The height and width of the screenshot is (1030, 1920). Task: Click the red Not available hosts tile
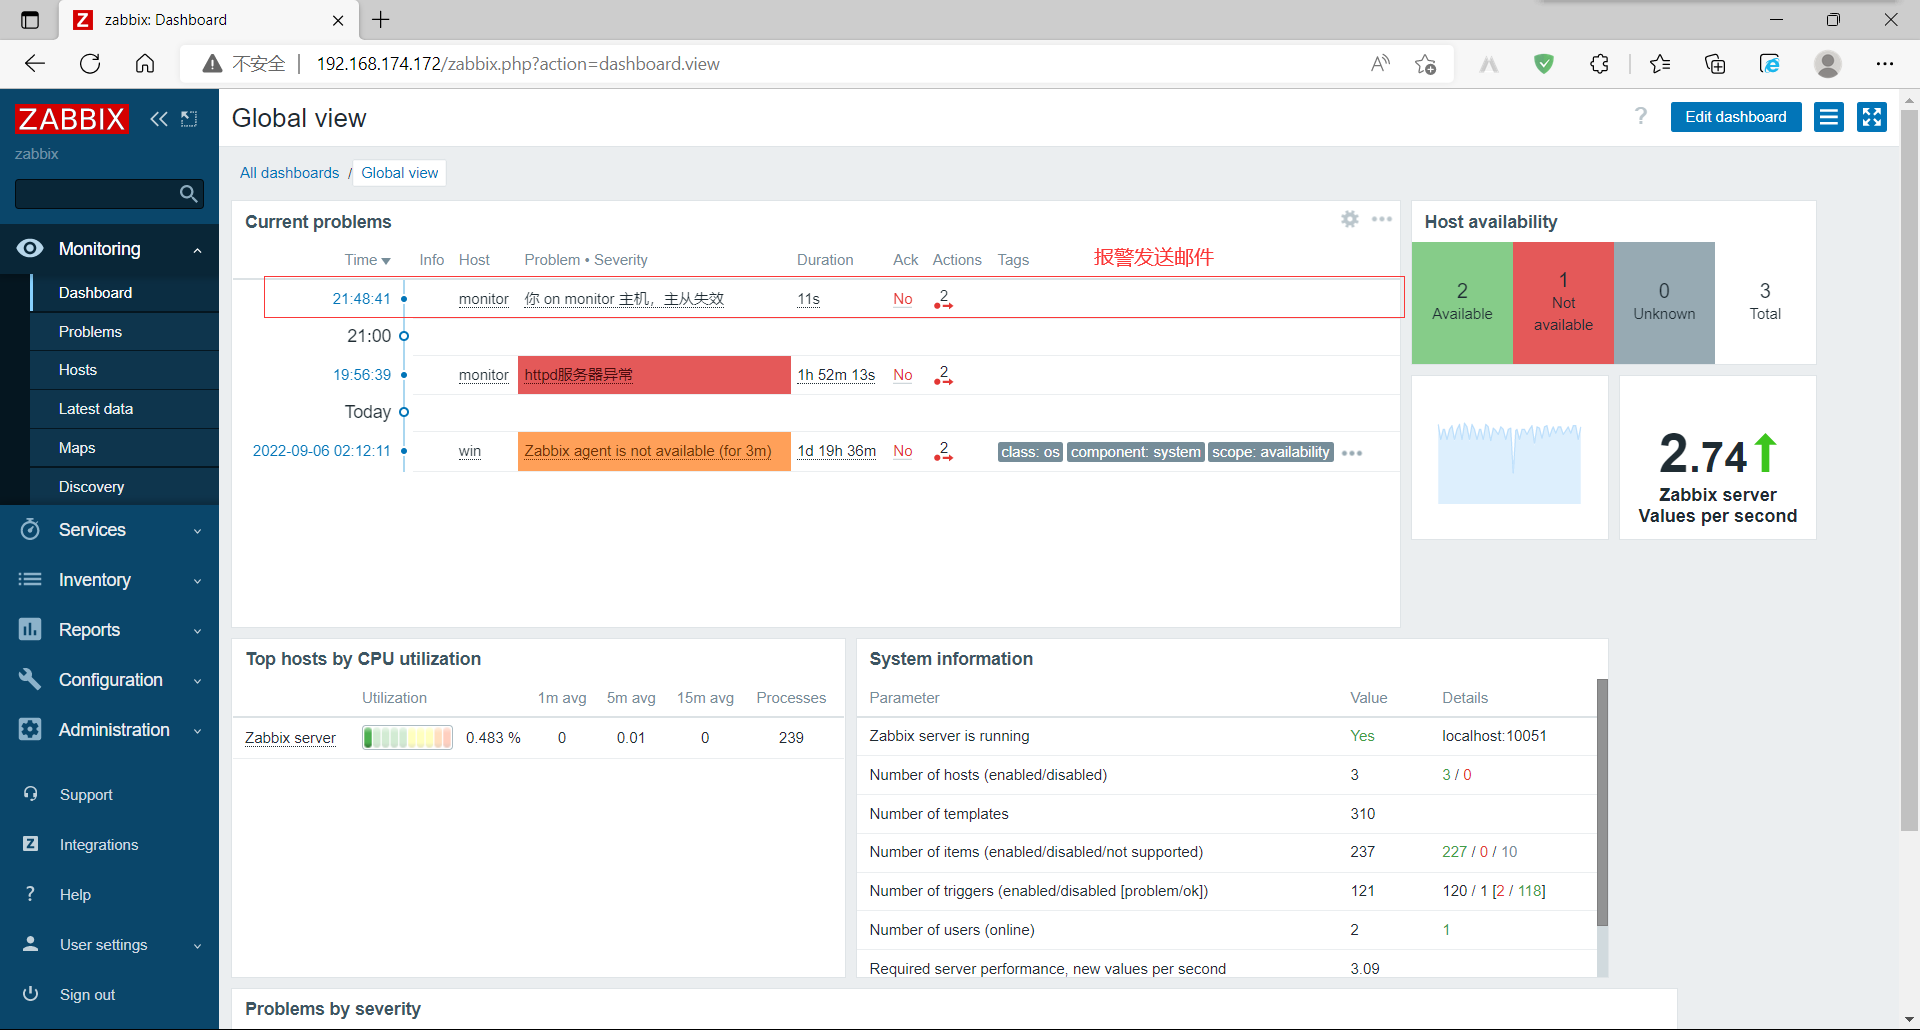click(1563, 302)
